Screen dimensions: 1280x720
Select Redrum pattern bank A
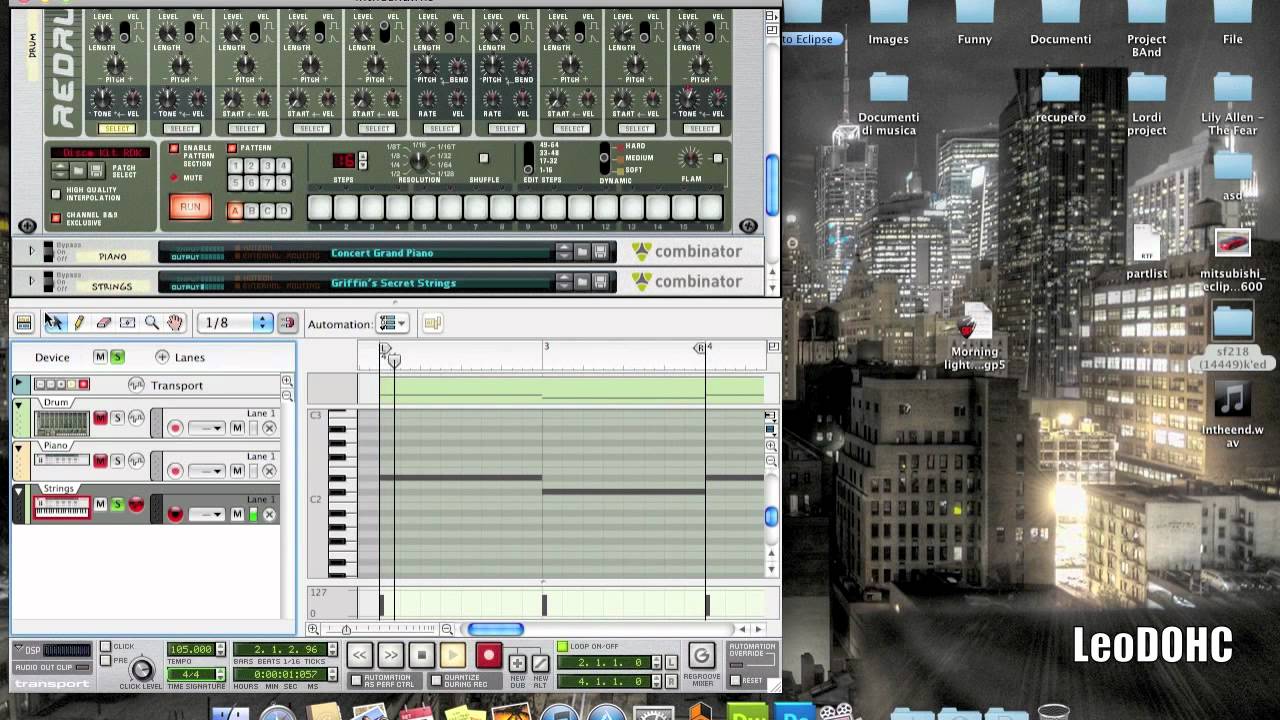235,211
